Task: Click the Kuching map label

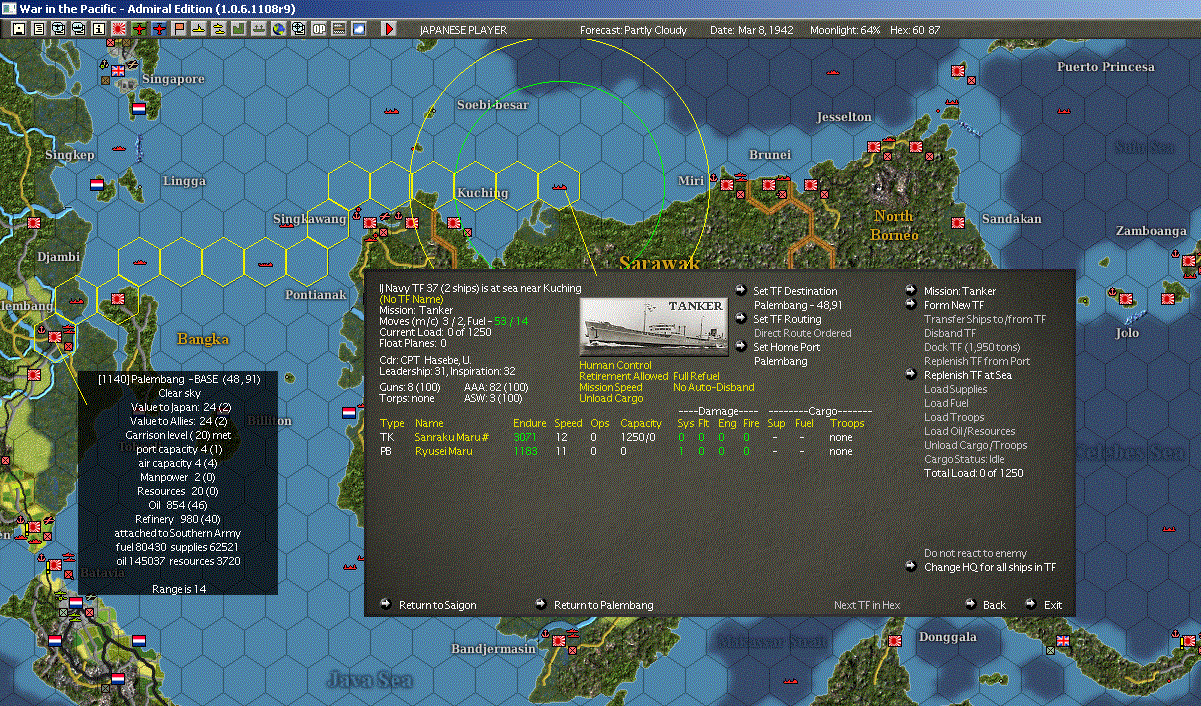Action: click(x=482, y=192)
